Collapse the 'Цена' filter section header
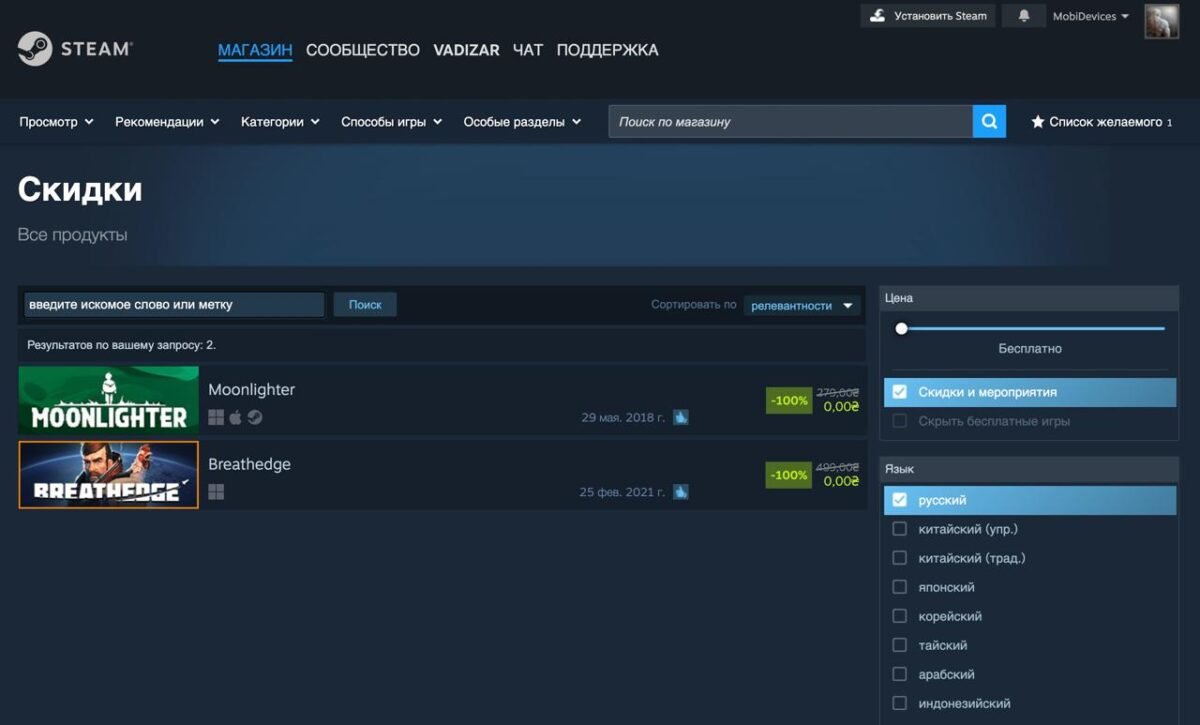Image resolution: width=1200 pixels, height=725 pixels. pos(1029,298)
